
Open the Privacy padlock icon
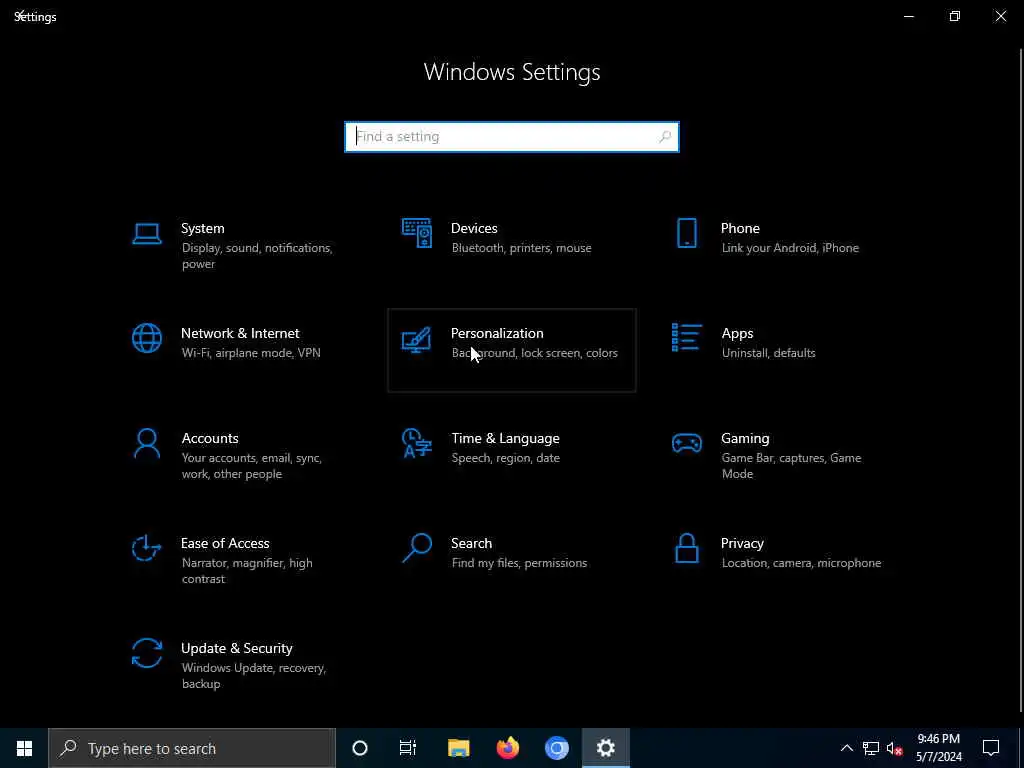[686, 548]
